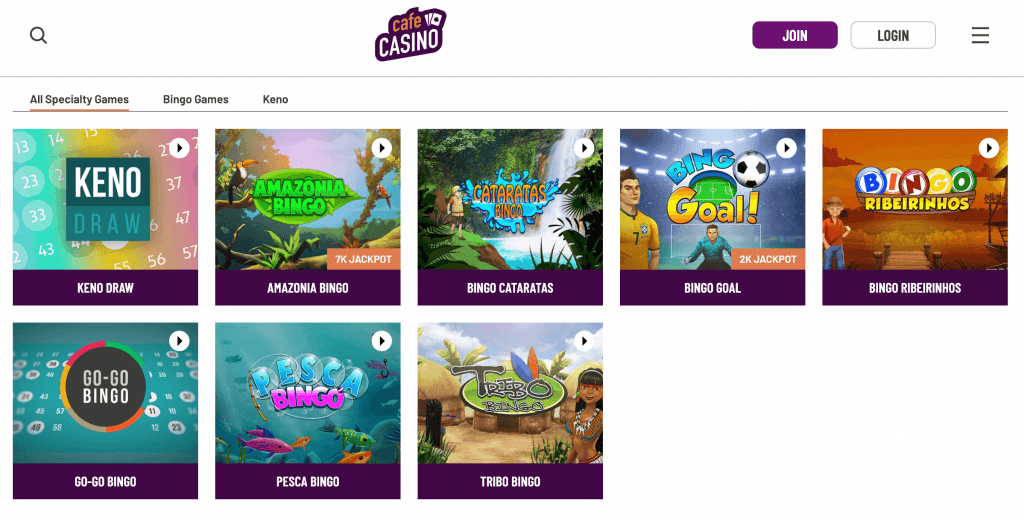This screenshot has width=1024, height=518.
Task: Open the Keno Draw game thumbnail
Action: pyautogui.click(x=105, y=199)
